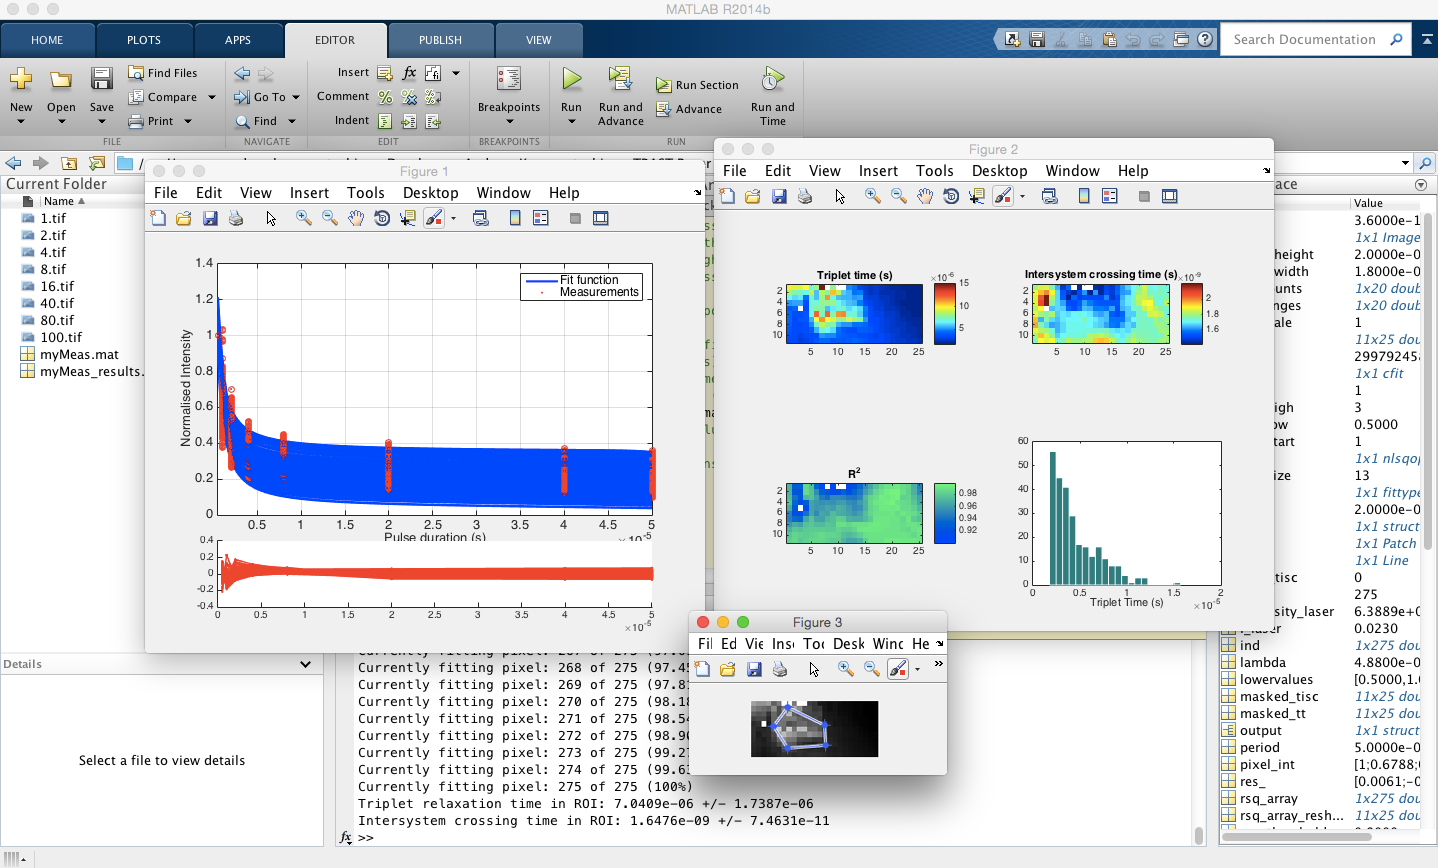Turn on the Data Cursor in Figure 2

(977, 196)
